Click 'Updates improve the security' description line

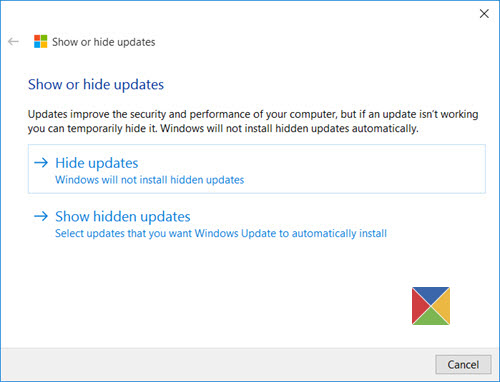coord(253,114)
